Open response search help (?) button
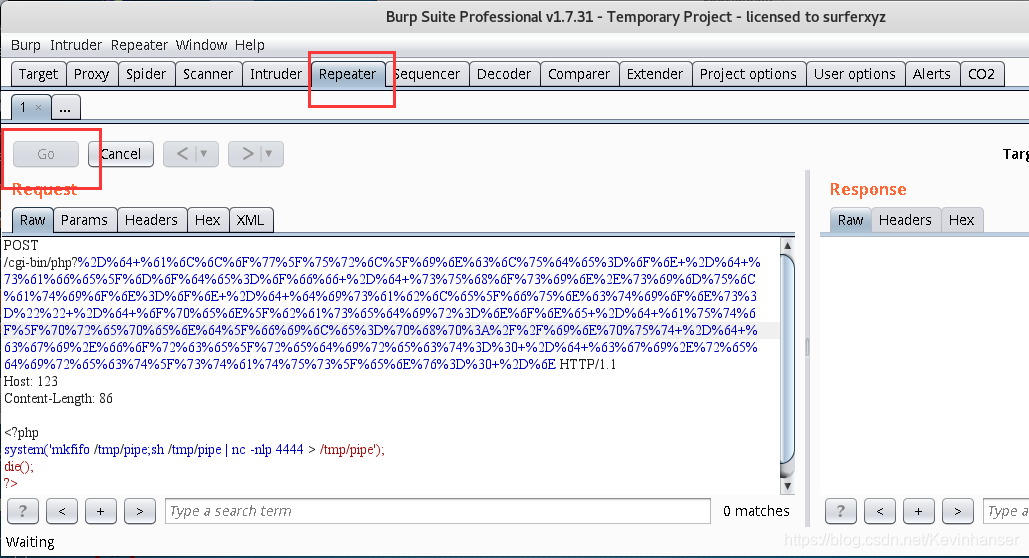 [841, 511]
